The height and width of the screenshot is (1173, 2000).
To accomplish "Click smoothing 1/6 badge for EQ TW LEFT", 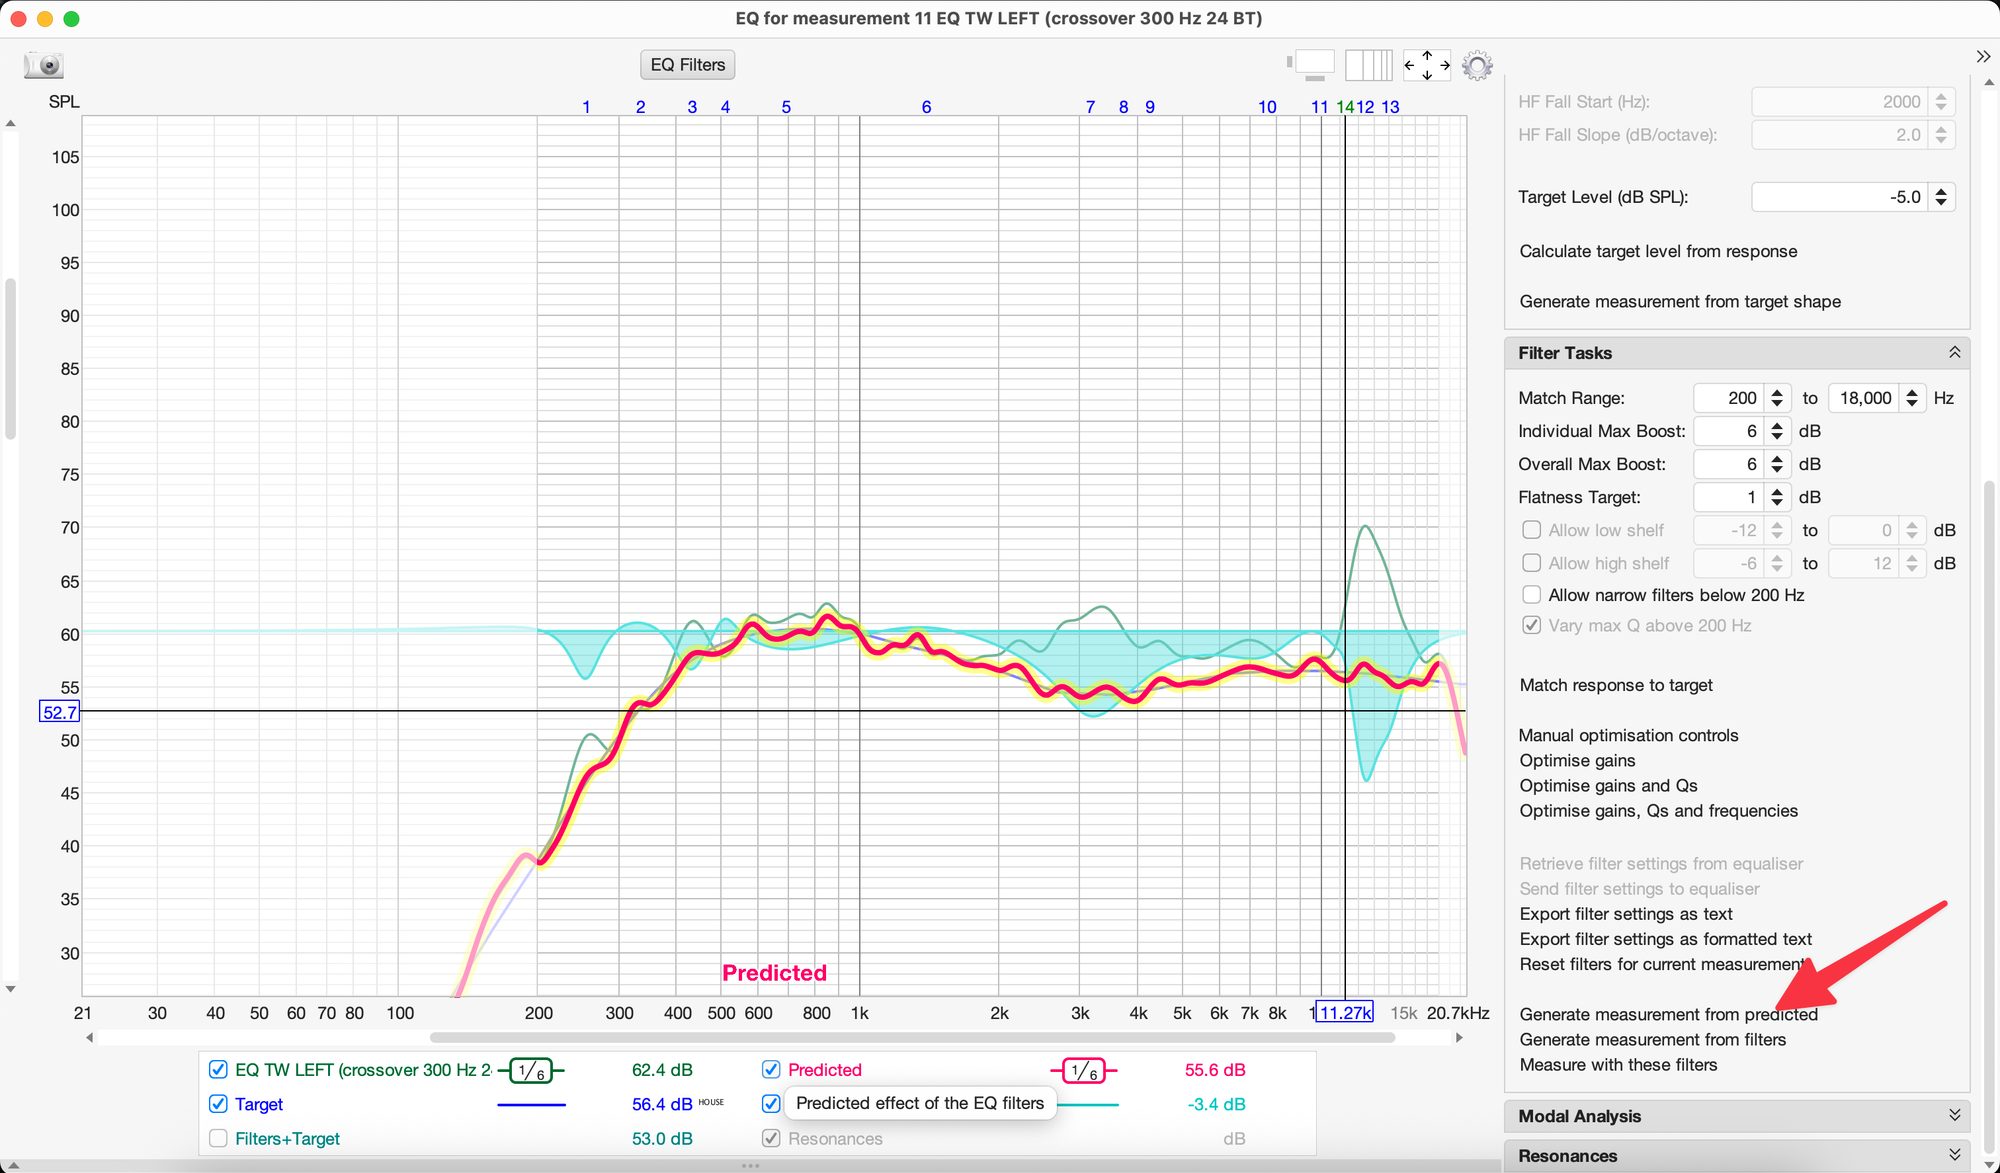I will pos(531,1071).
